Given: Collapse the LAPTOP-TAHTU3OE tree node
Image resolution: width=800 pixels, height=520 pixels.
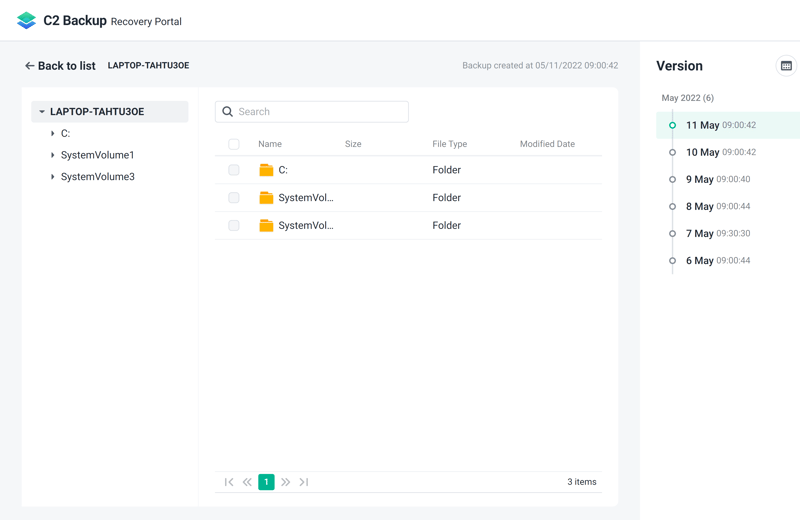Looking at the screenshot, I should click(x=42, y=112).
